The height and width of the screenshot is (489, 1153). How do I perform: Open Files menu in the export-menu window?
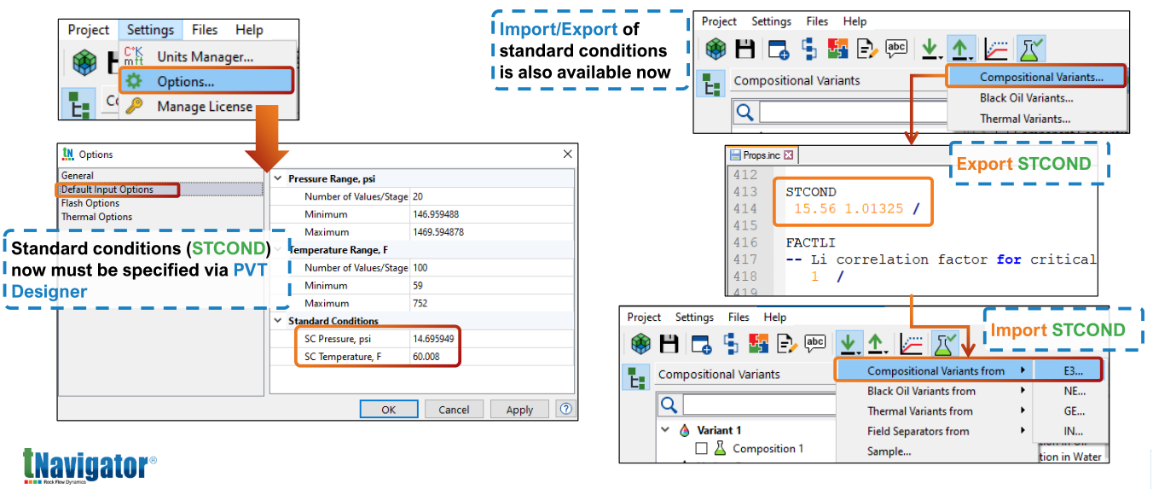tap(817, 21)
